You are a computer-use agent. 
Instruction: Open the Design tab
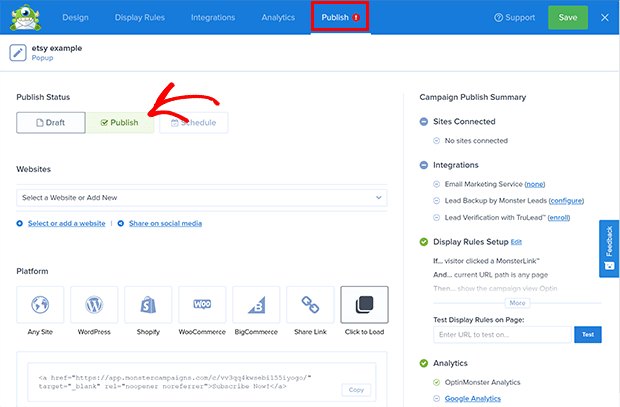coord(76,17)
